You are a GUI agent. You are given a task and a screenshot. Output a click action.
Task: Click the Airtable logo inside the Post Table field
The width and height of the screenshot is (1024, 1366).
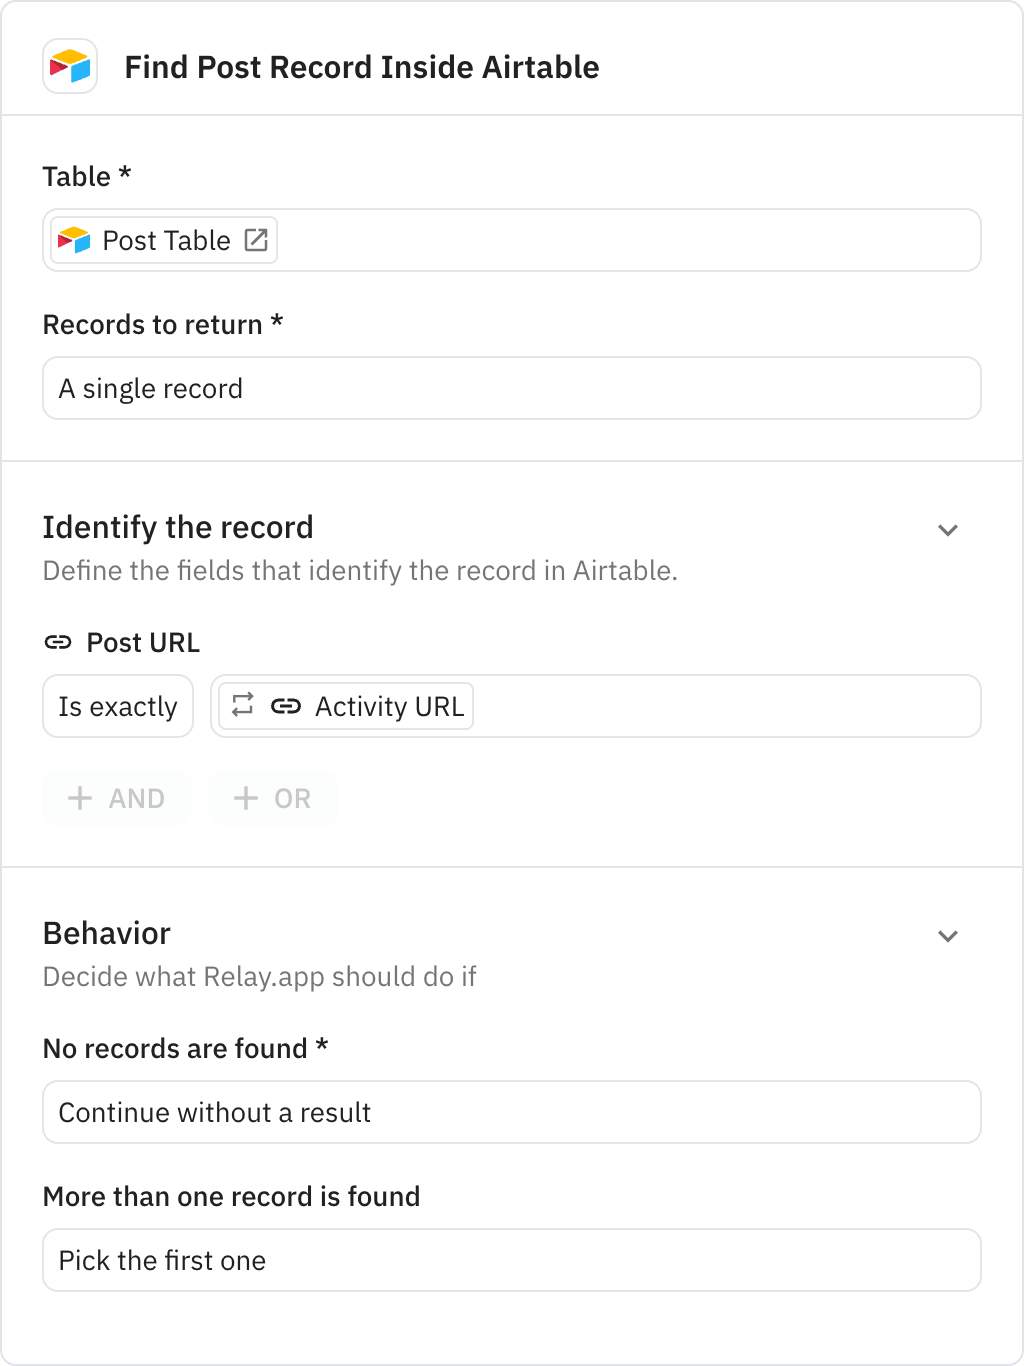73,240
